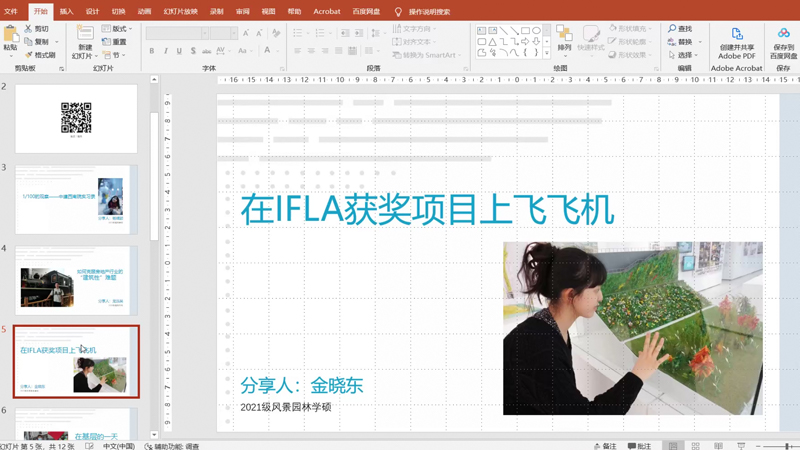The height and width of the screenshot is (450, 800).
Task: Click Select (选择) button
Action: [x=683, y=55]
